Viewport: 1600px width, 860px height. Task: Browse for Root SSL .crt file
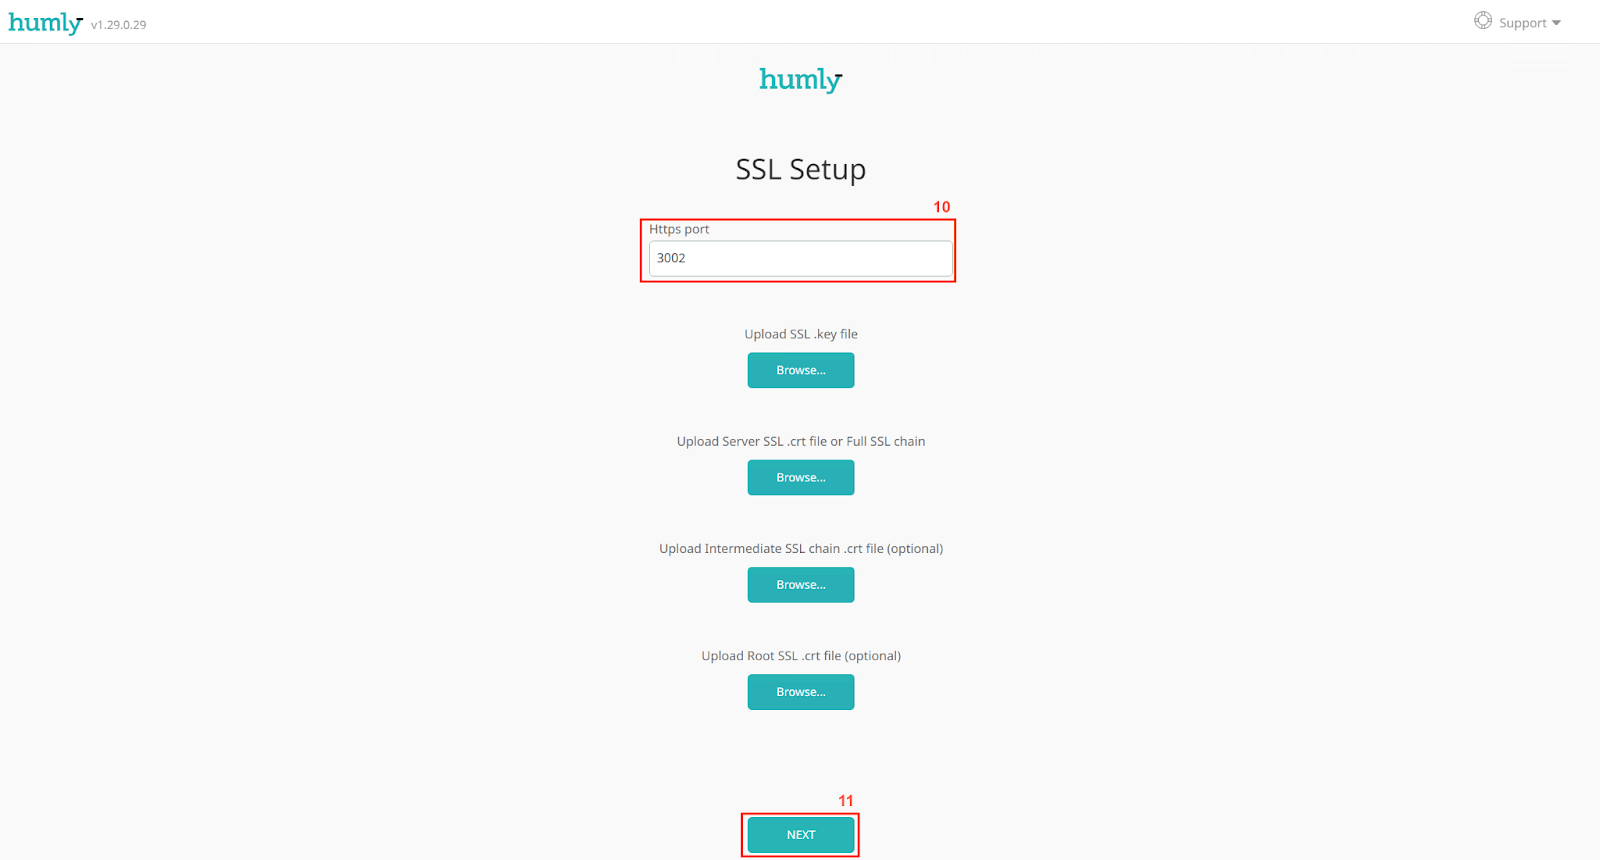[x=800, y=692]
